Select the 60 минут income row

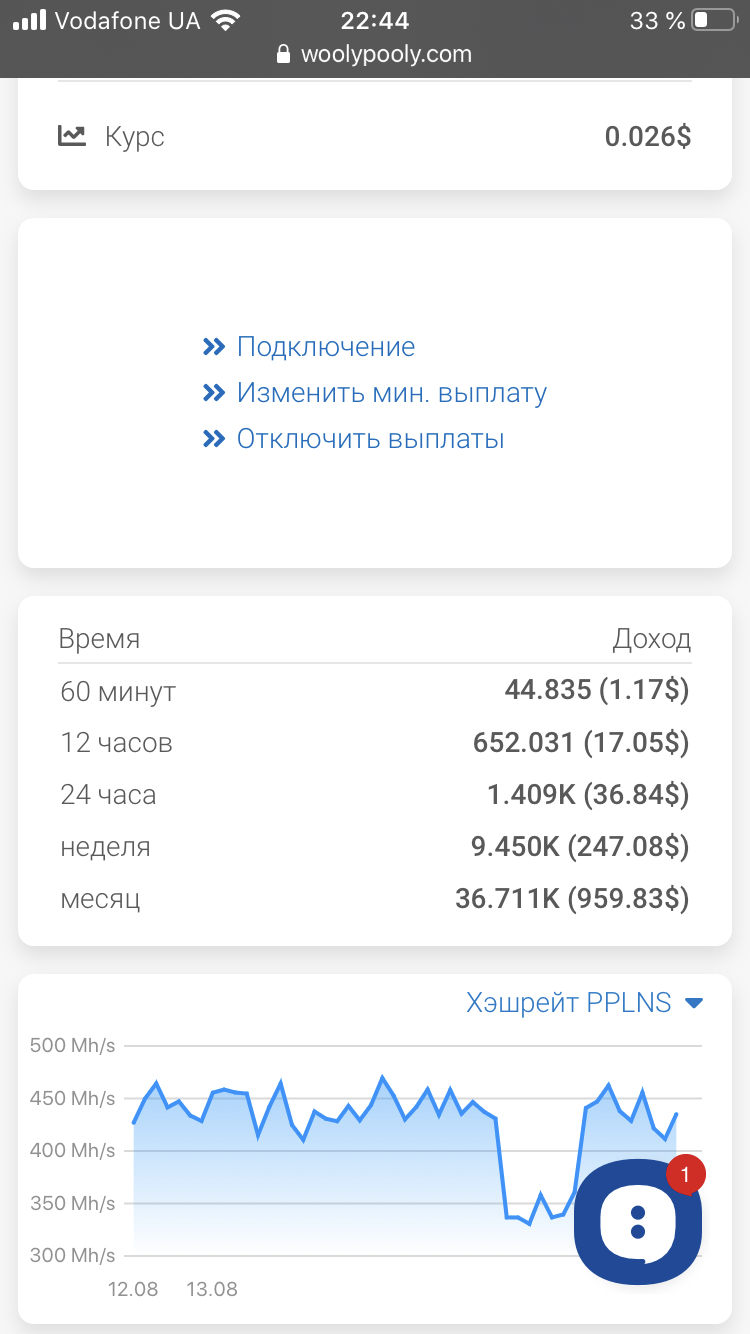point(375,691)
